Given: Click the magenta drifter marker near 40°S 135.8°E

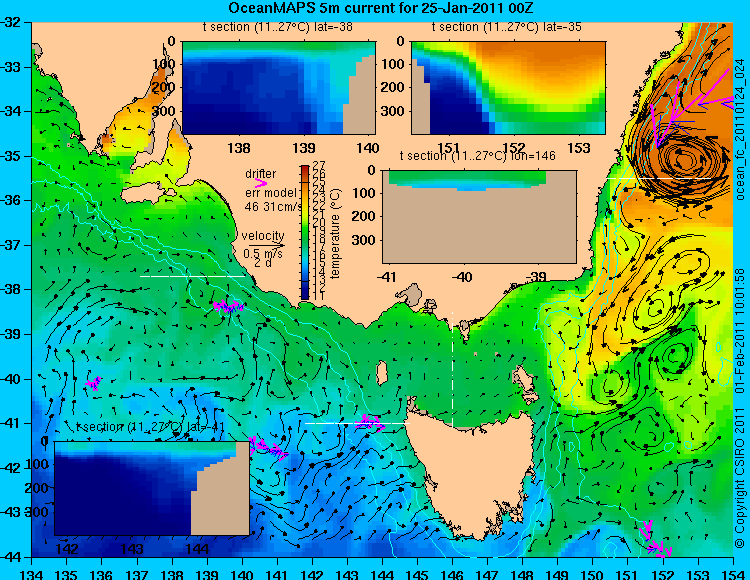Looking at the screenshot, I should pos(93,383).
